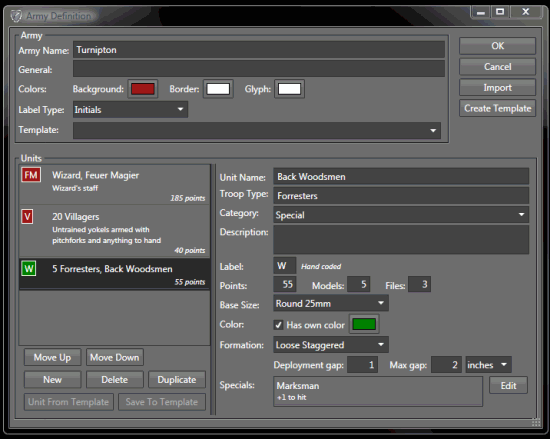
Task: Click the Create Template button
Action: 497,108
